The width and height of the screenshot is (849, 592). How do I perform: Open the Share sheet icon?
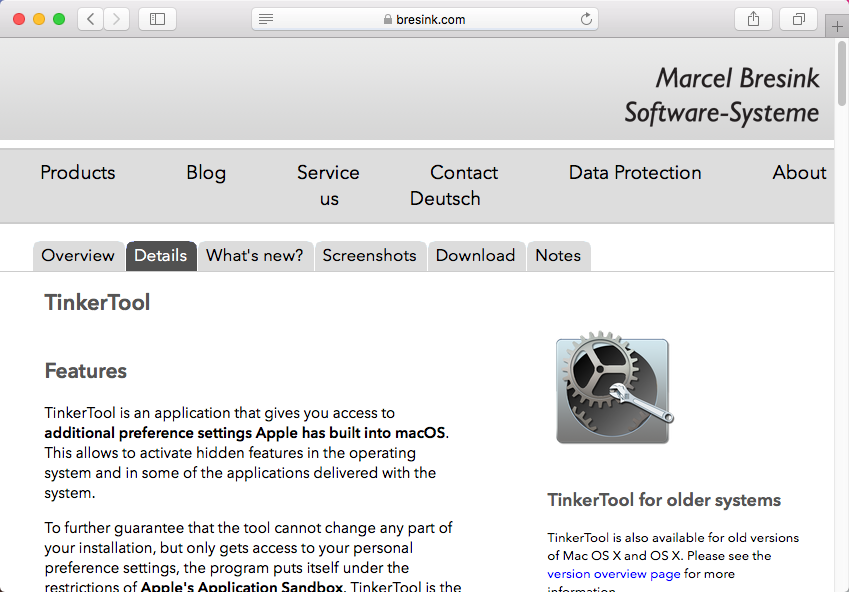pos(753,19)
